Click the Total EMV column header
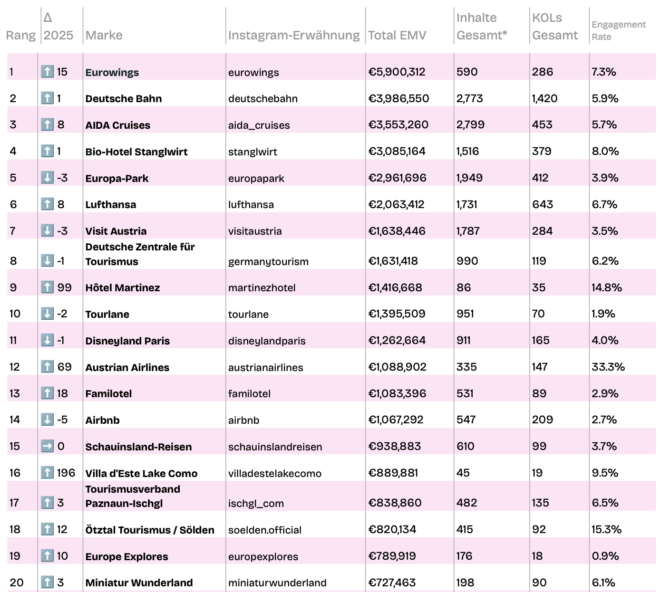The height and width of the screenshot is (592, 660). (397, 35)
